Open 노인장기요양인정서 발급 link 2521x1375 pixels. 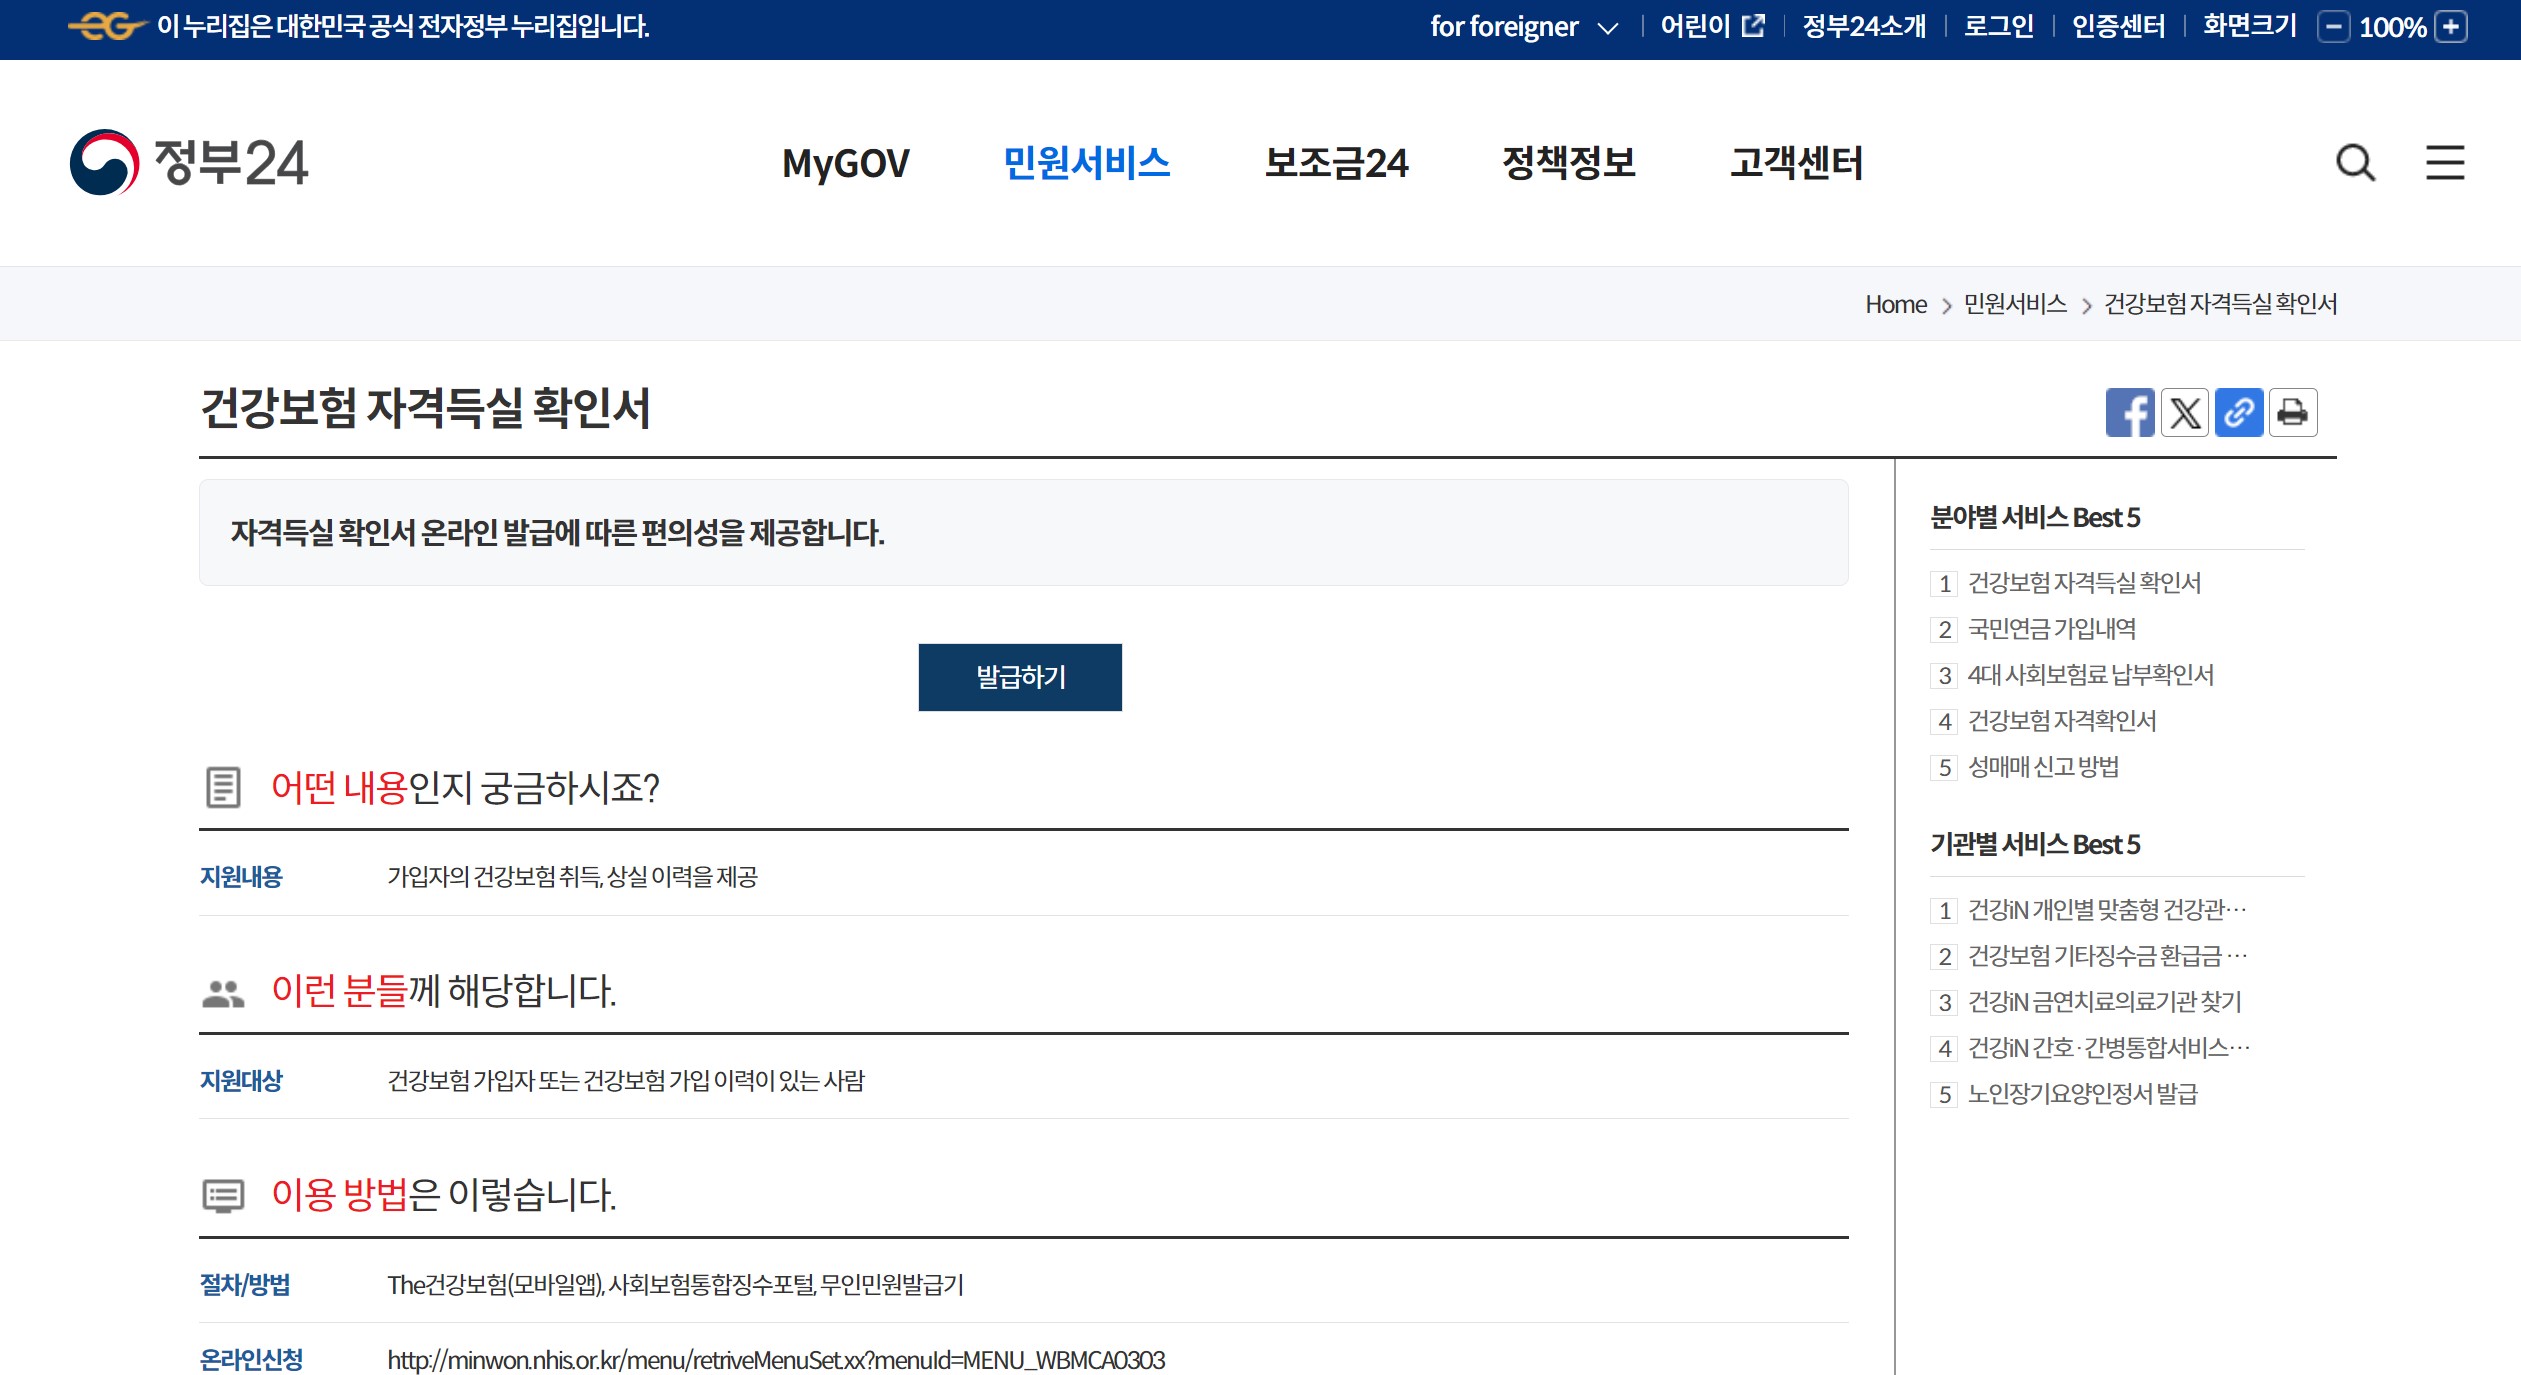pyautogui.click(x=2082, y=1094)
